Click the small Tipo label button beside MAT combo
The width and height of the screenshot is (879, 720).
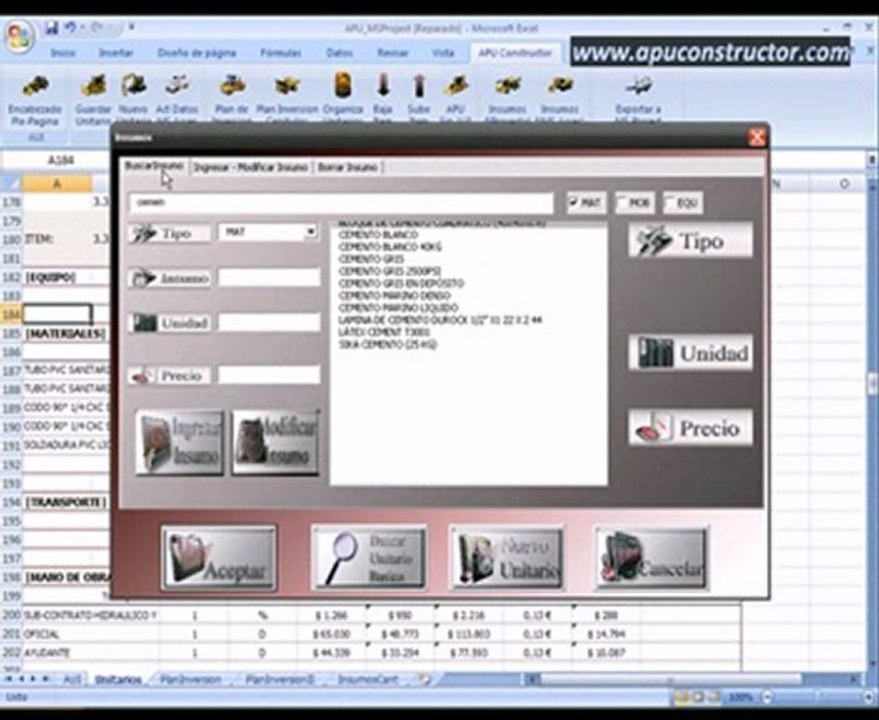(169, 233)
